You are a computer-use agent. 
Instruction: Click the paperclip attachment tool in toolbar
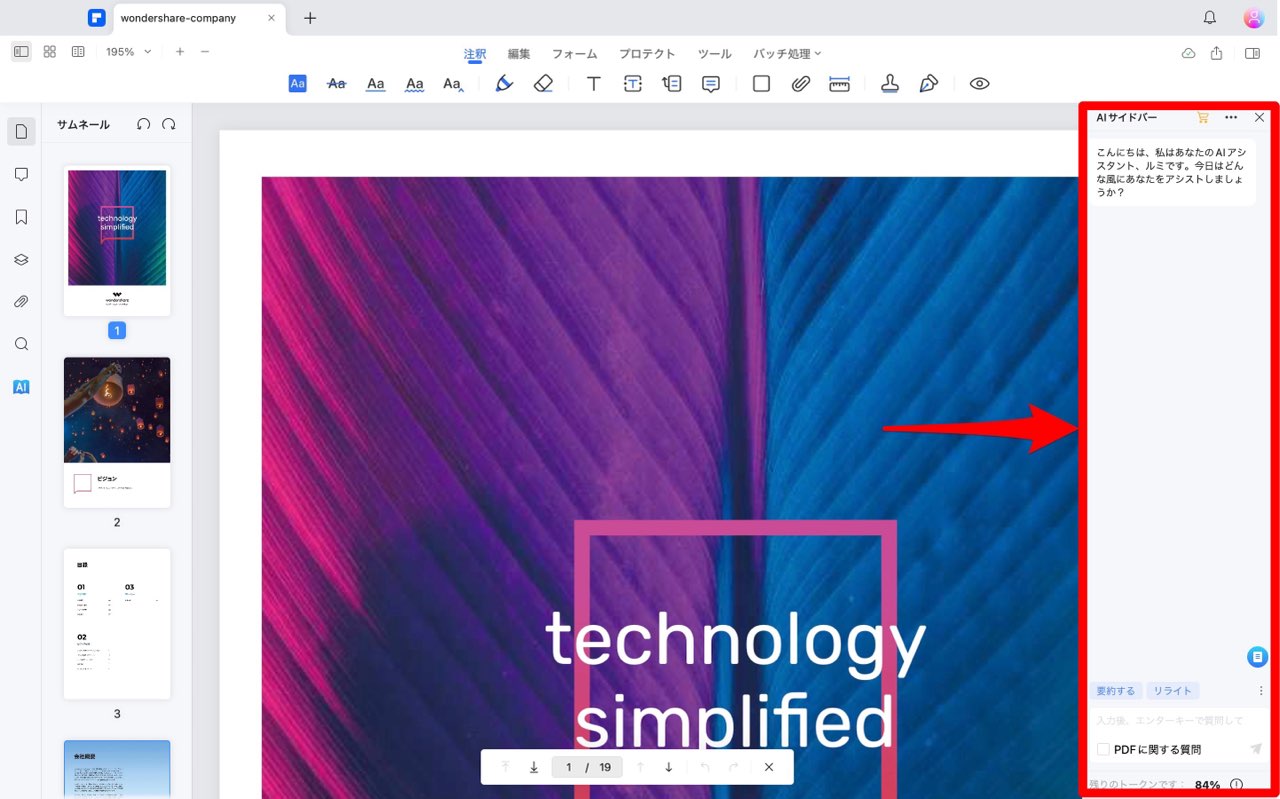pos(800,84)
